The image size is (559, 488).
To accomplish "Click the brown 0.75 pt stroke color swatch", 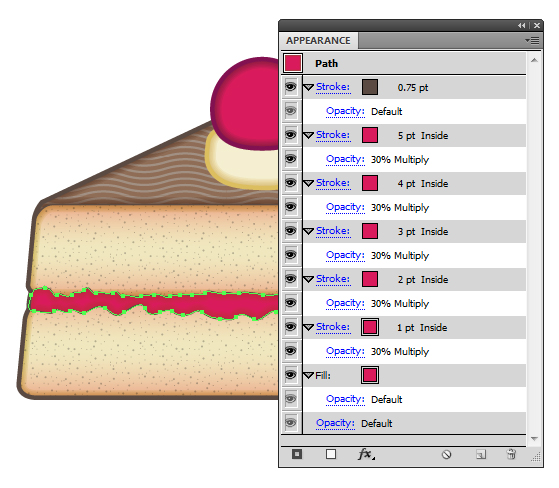I will [x=370, y=87].
